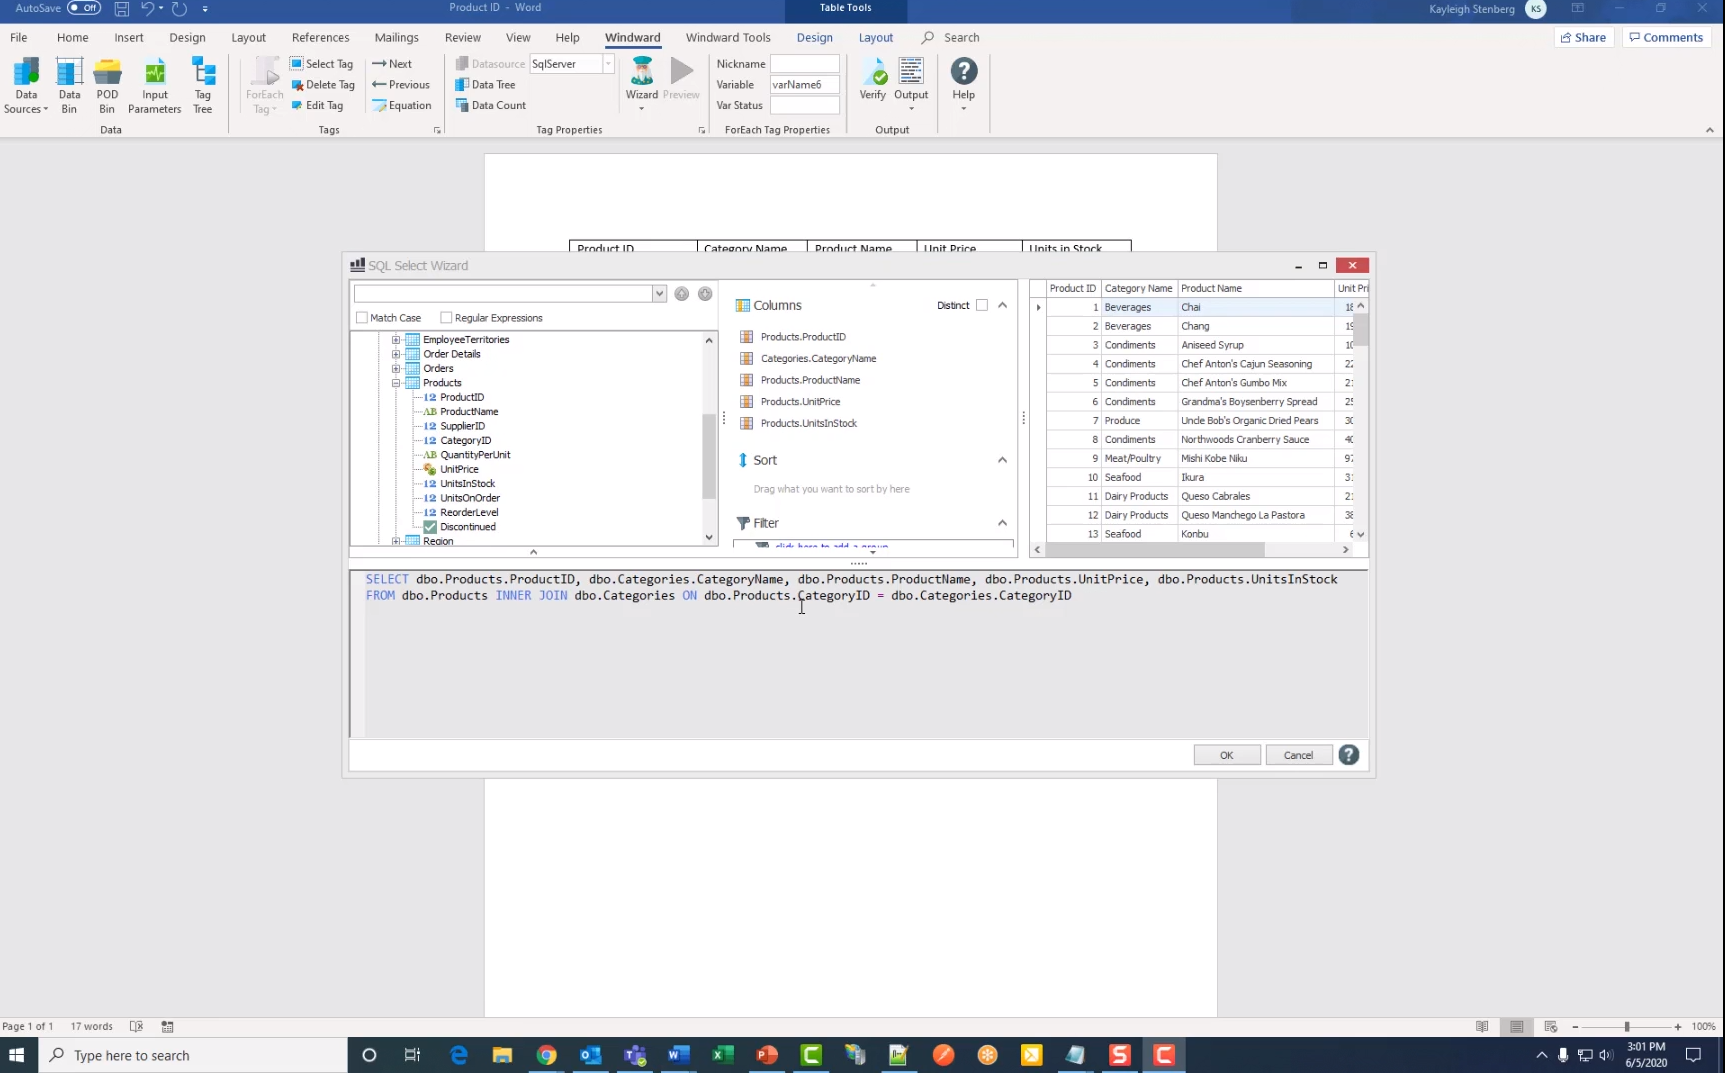Click the Chai cell in results grid
Screen dimensions: 1725x1073
(x=1256, y=307)
